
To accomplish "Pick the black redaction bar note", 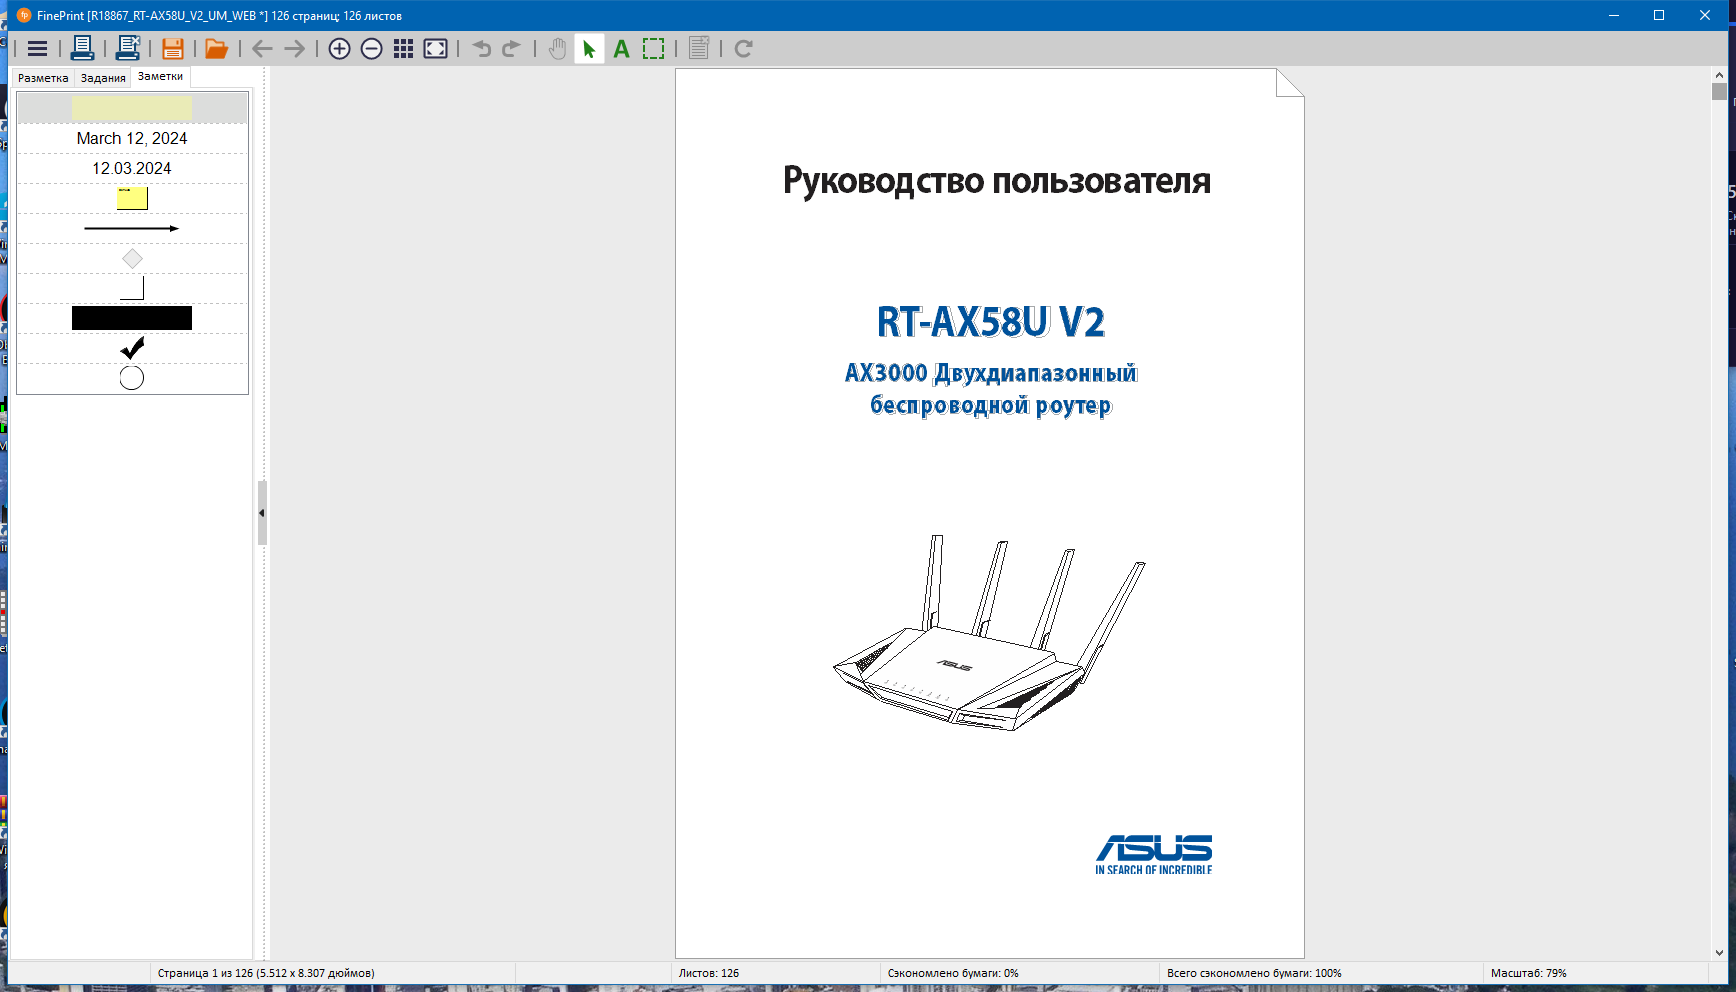I will click(132, 318).
